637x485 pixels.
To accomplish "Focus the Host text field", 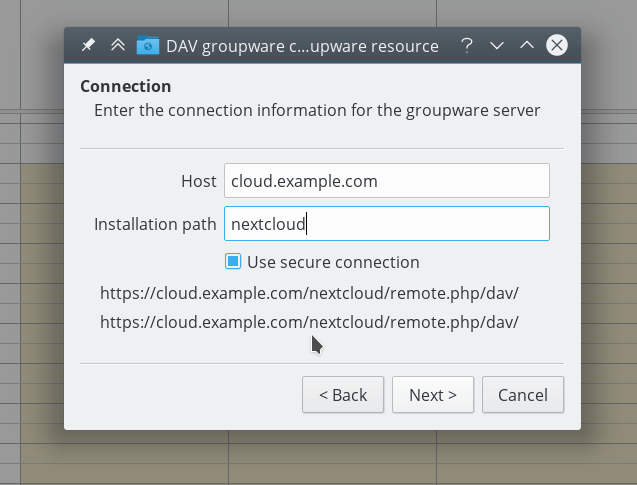I will click(386, 181).
